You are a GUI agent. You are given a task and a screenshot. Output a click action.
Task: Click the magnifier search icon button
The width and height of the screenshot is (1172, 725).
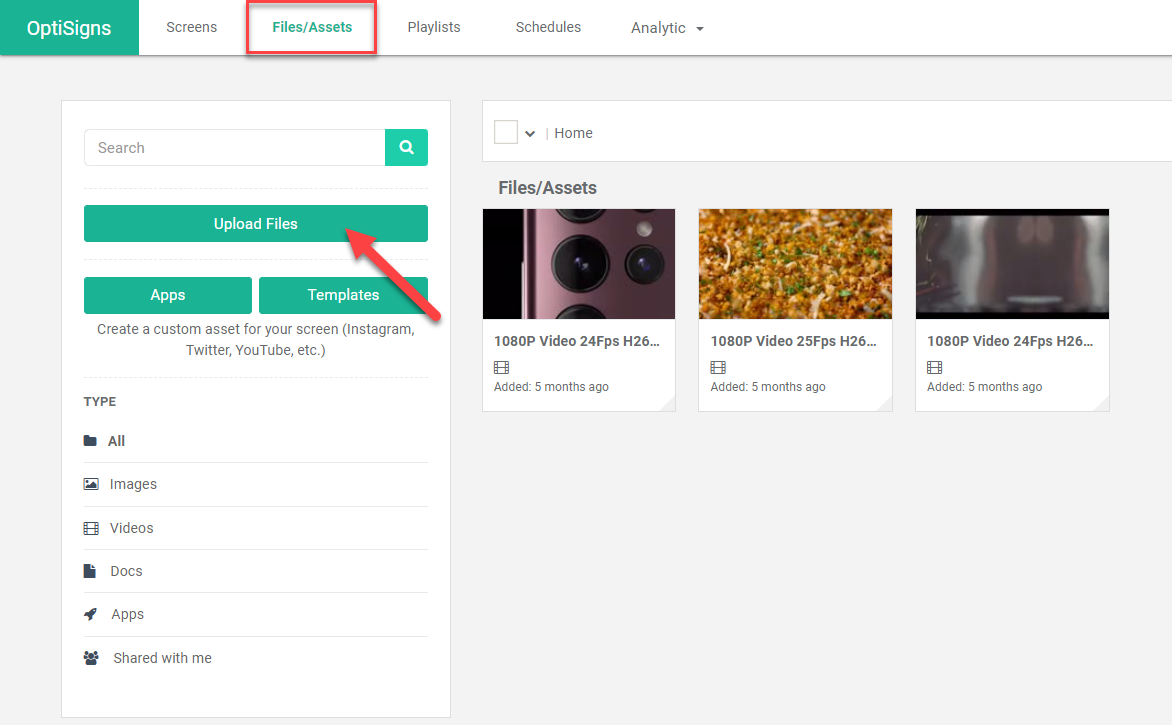(406, 148)
